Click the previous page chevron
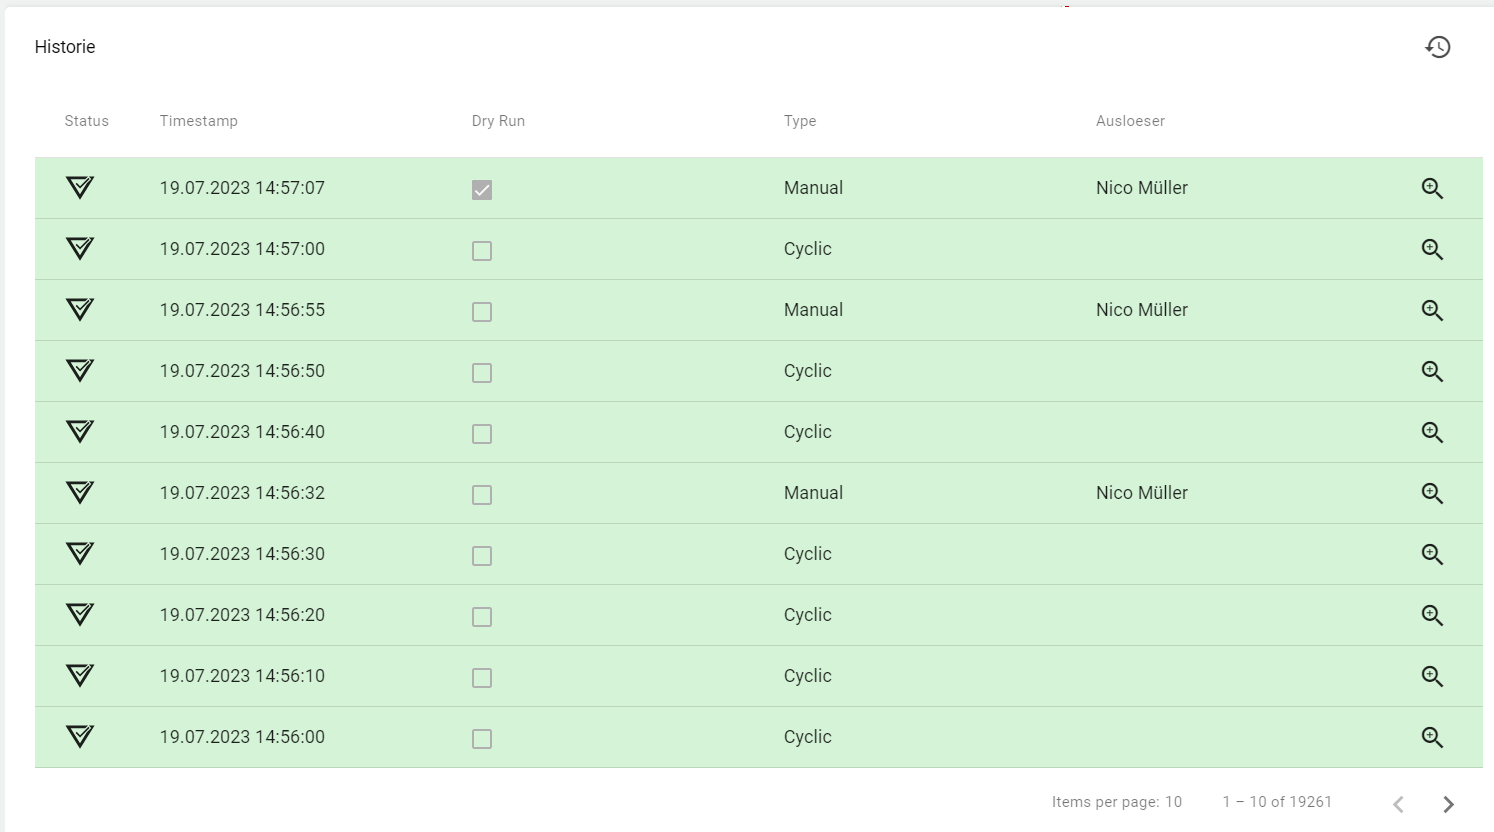Image resolution: width=1494 pixels, height=832 pixels. coord(1398,804)
